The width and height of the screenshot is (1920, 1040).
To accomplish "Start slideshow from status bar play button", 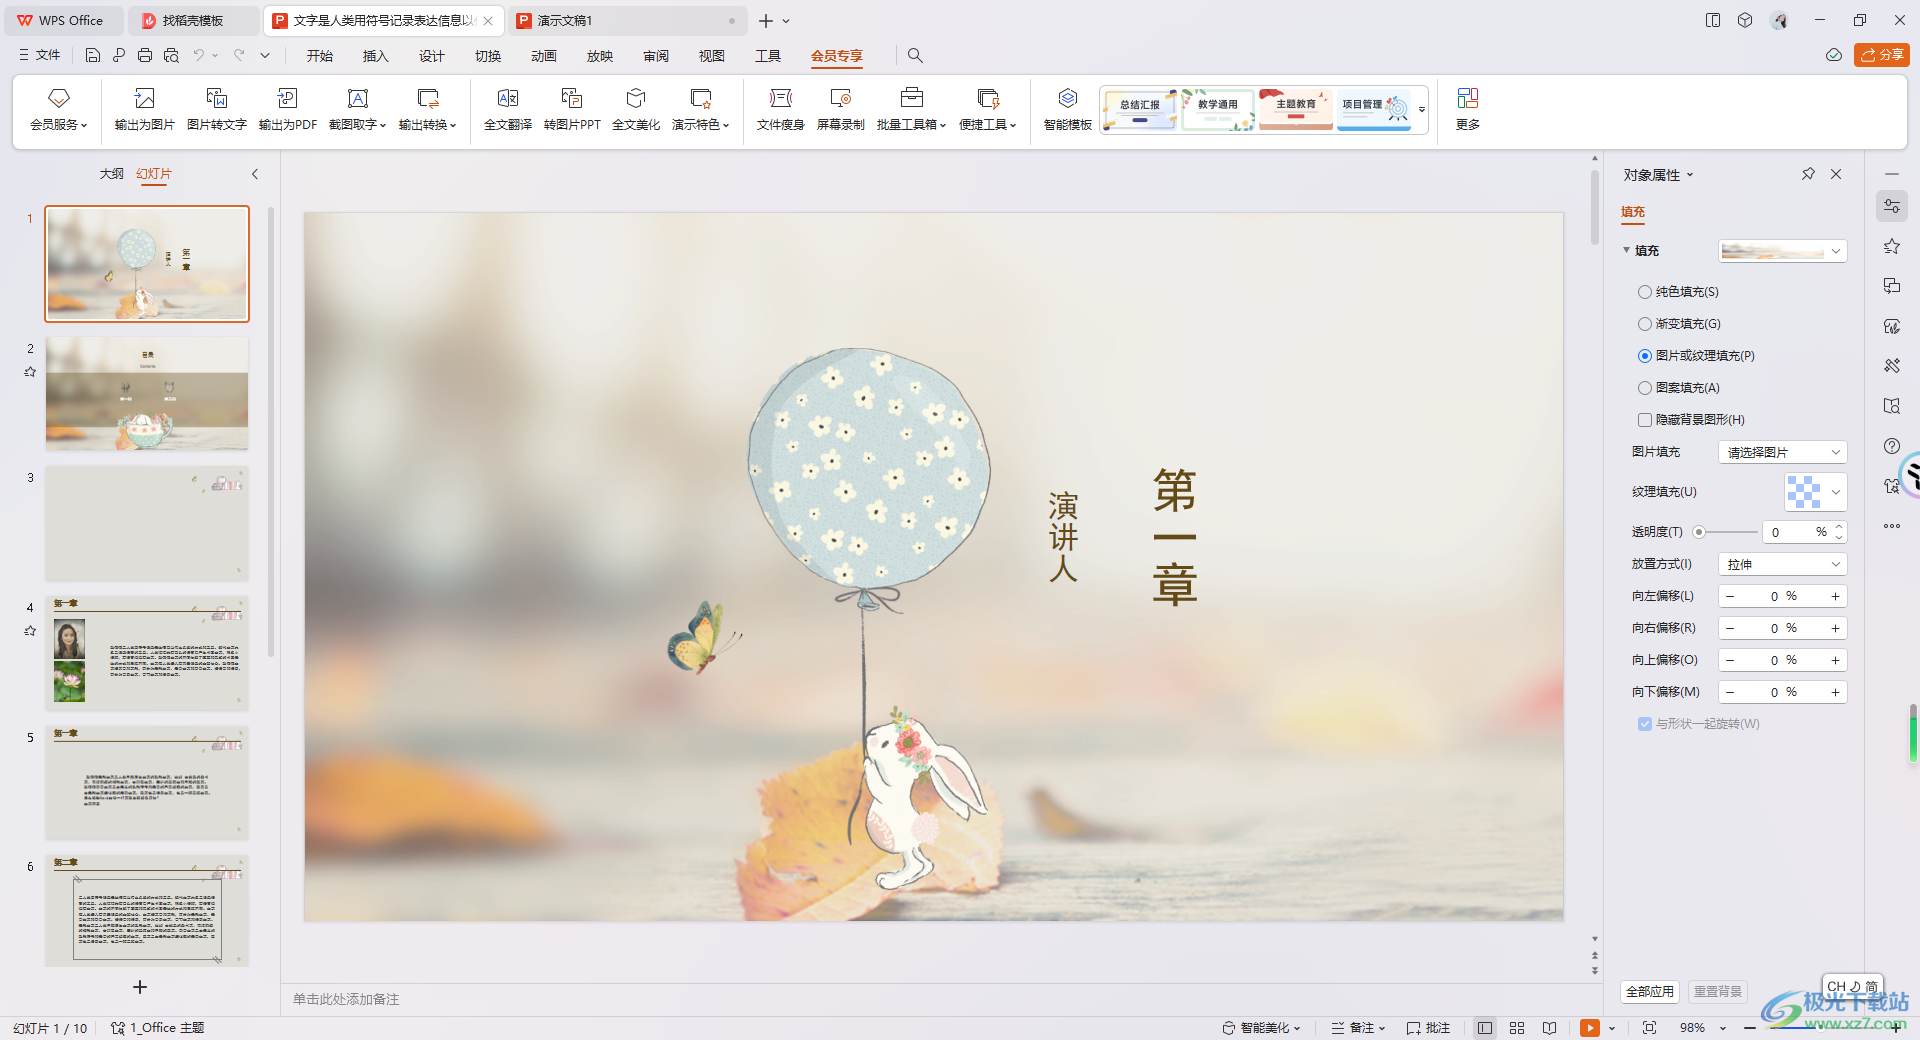I will tap(1590, 1028).
